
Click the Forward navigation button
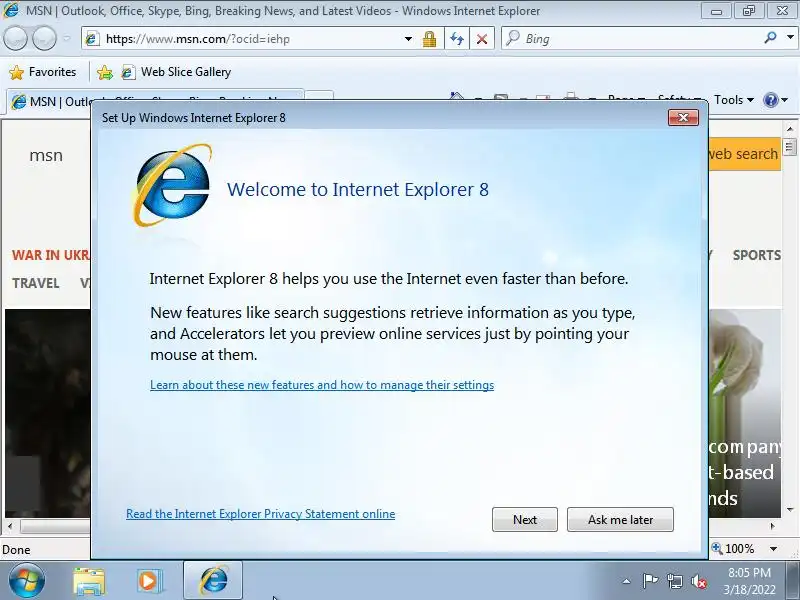[x=44, y=38]
